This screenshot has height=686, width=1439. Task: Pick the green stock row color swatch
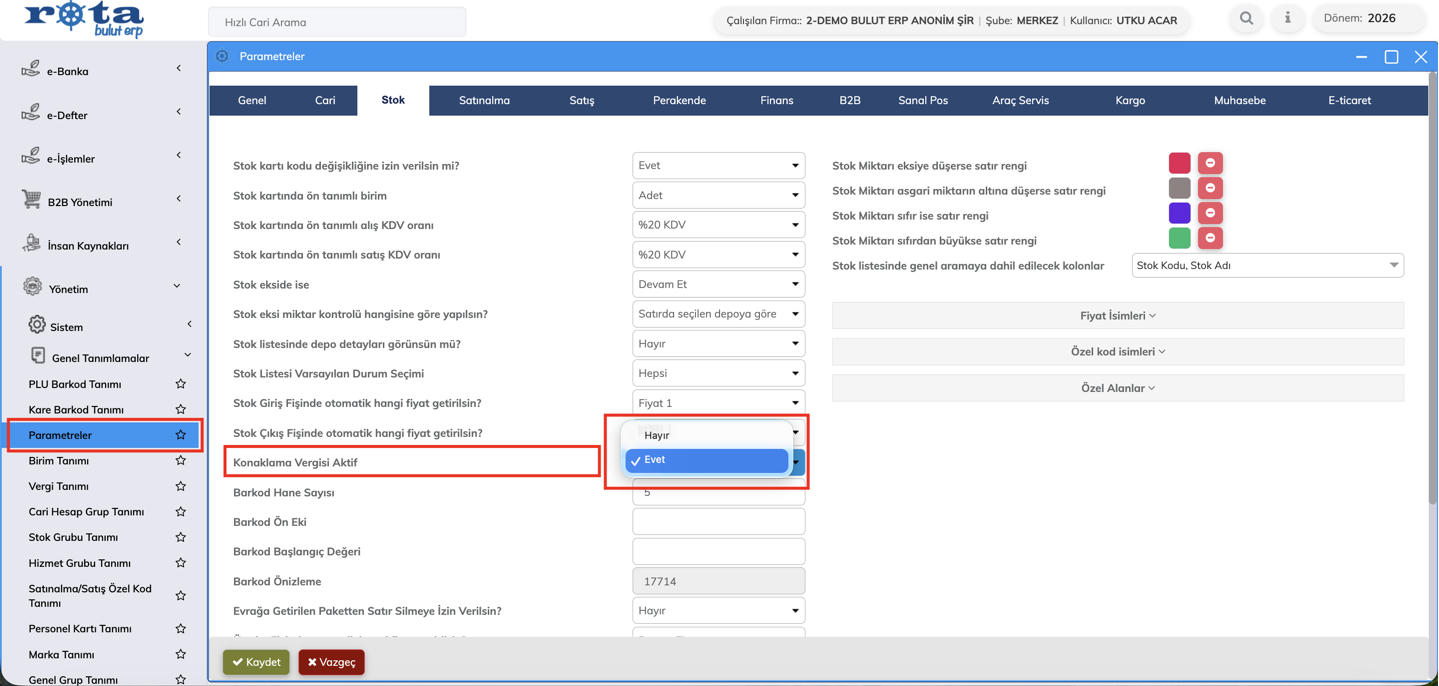coord(1179,238)
